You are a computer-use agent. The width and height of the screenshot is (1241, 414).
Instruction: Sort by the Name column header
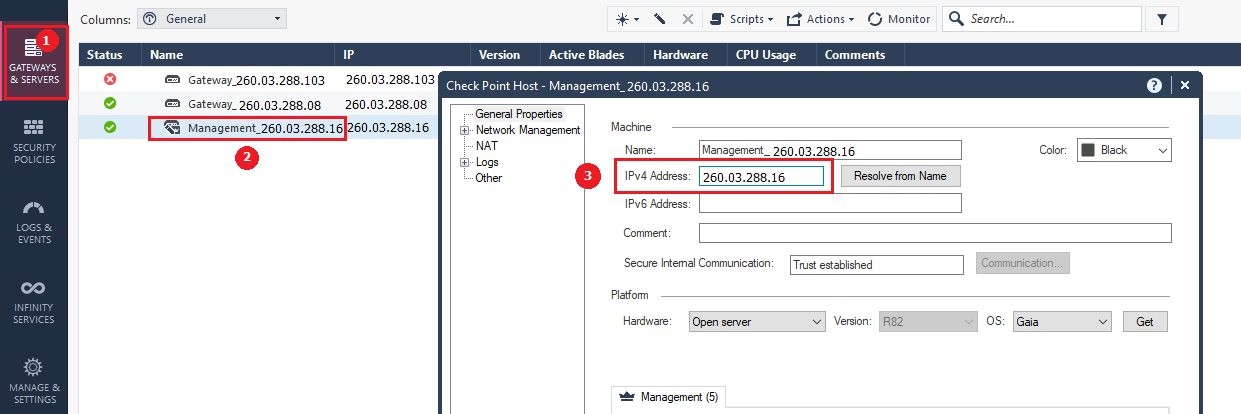pos(238,55)
